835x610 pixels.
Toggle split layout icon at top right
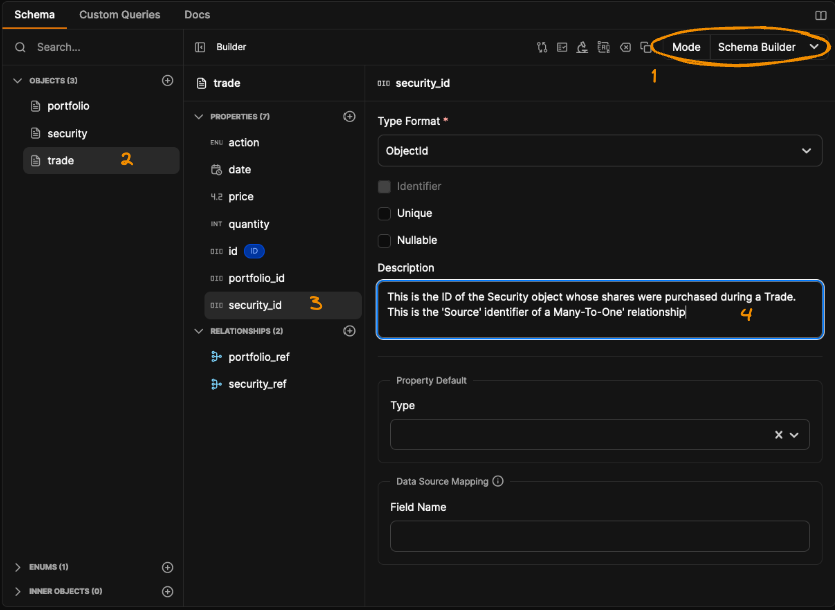pos(821,15)
